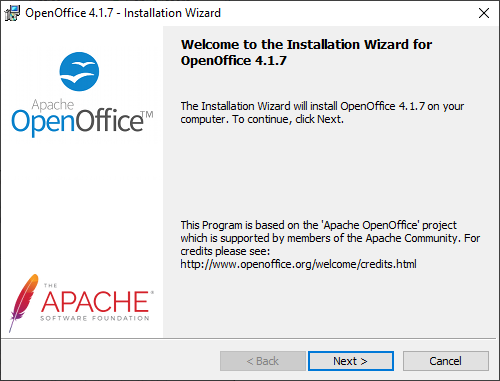Click the Software Foundation caption
The width and height of the screenshot is (500, 381).
[95, 318]
